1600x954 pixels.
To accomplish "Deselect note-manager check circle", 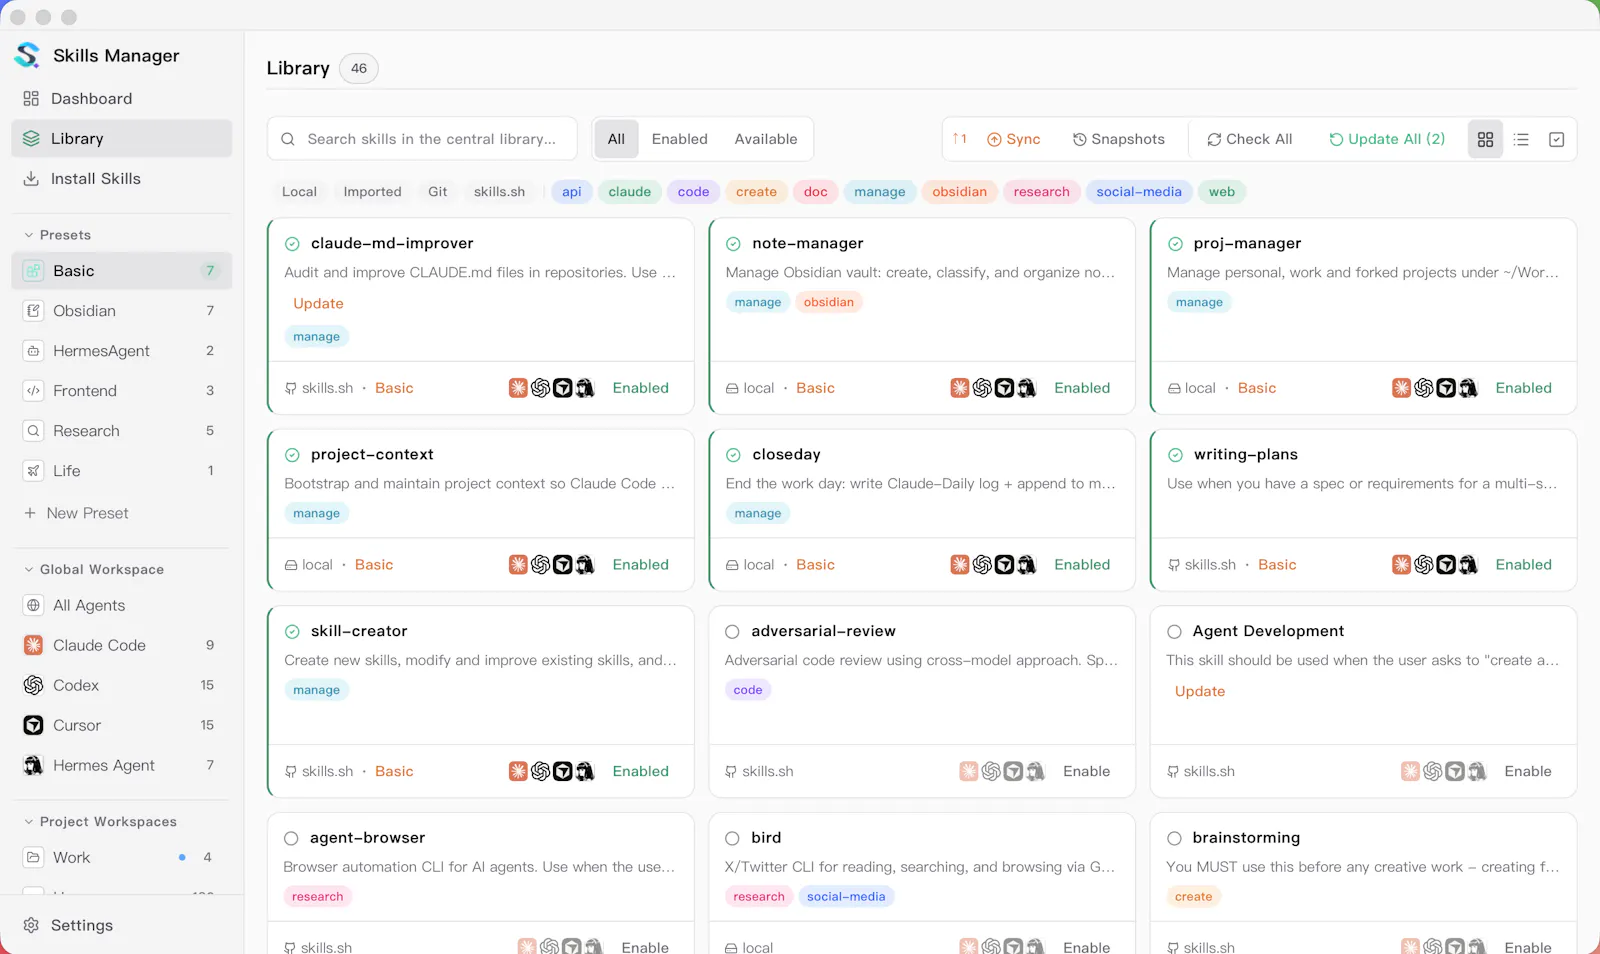I will tap(733, 244).
